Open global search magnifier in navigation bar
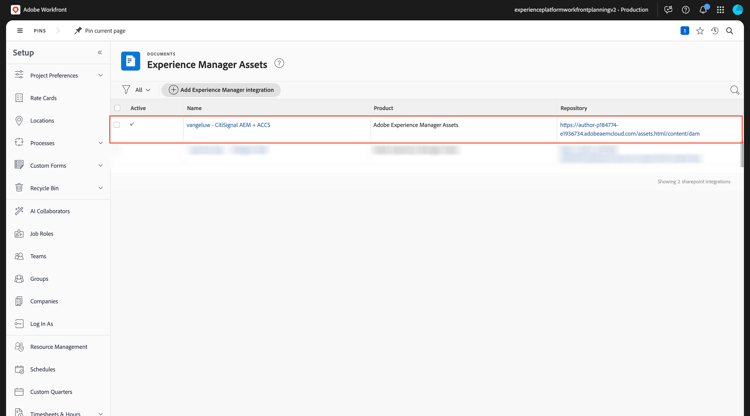The image size is (750, 416). pyautogui.click(x=729, y=31)
